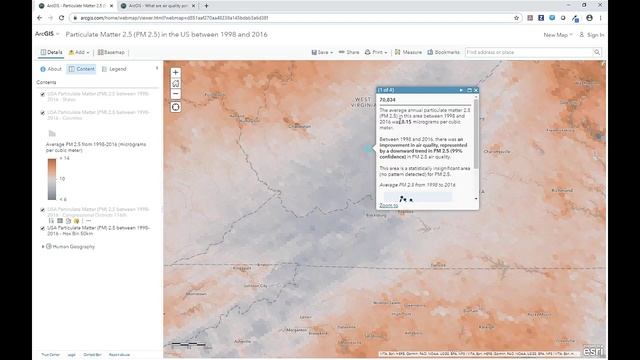Toggle the PM 2.5 Counties layer checkbox

click(42, 113)
